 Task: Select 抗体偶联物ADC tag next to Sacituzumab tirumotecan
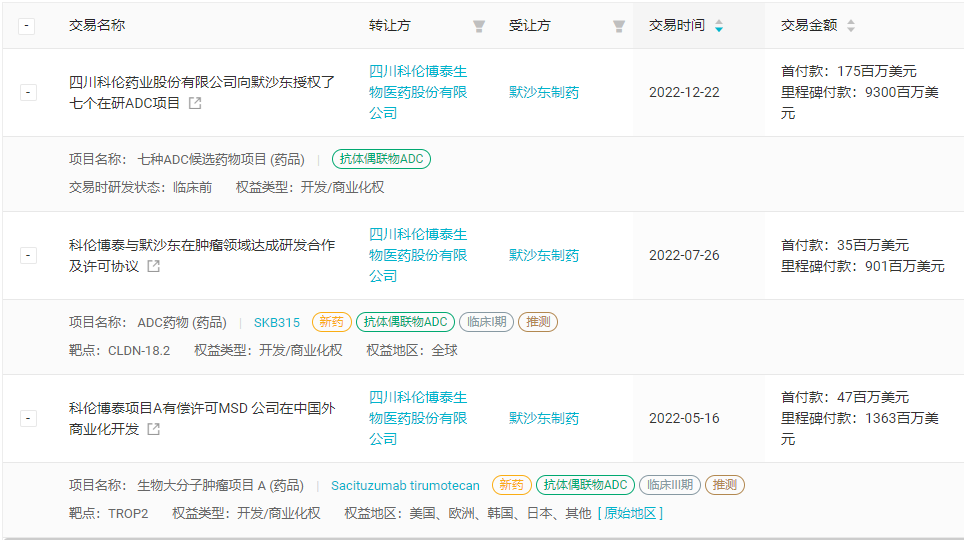click(x=585, y=485)
